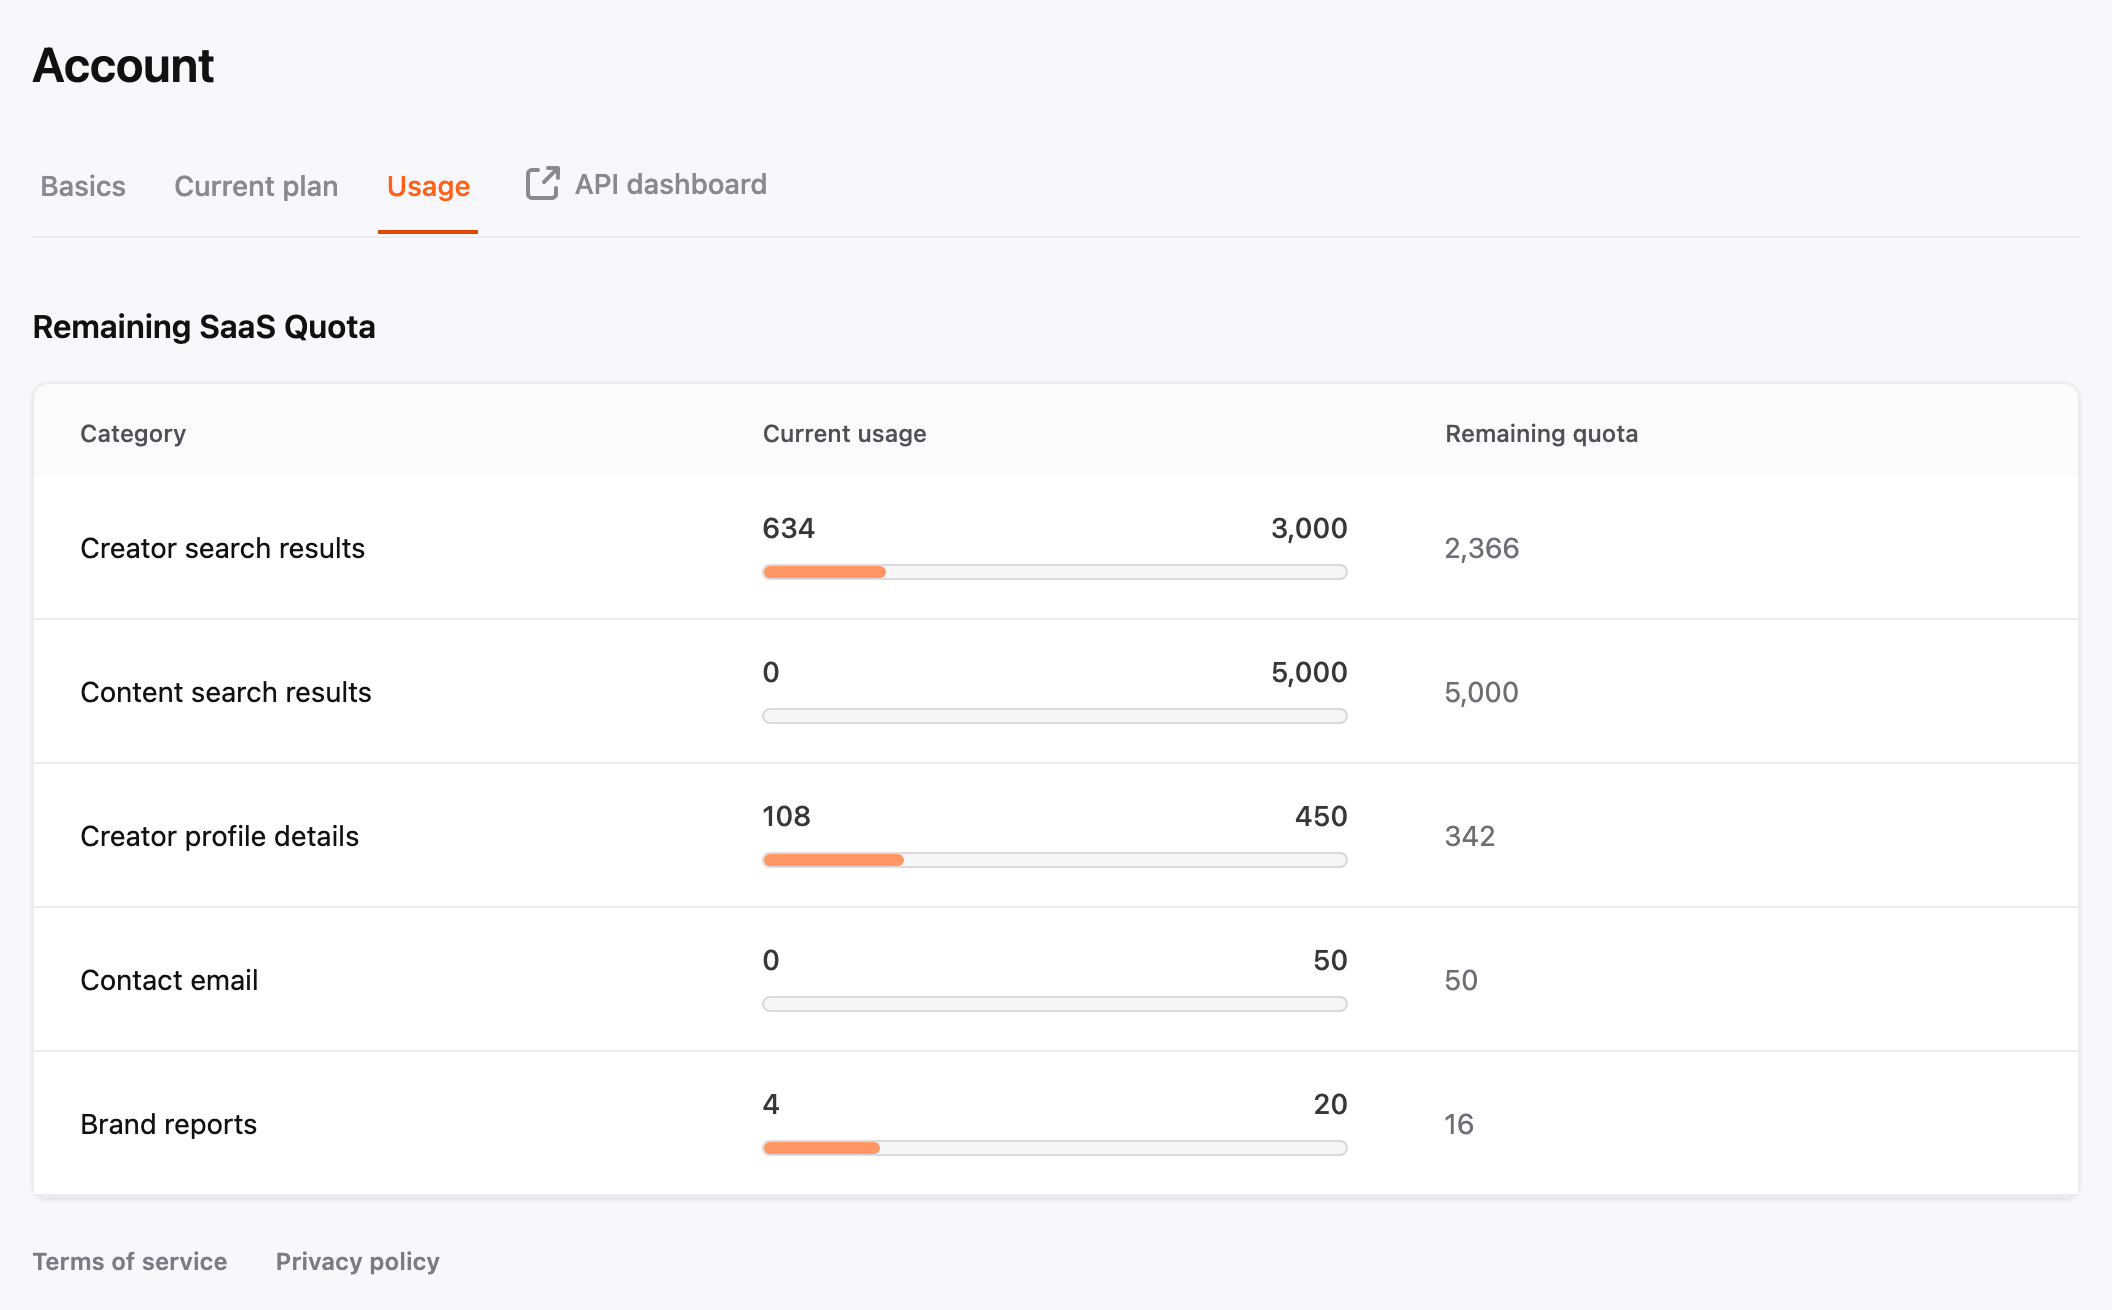This screenshot has width=2112, height=1310.
Task: Click the Contact email progress bar
Action: (1055, 1004)
